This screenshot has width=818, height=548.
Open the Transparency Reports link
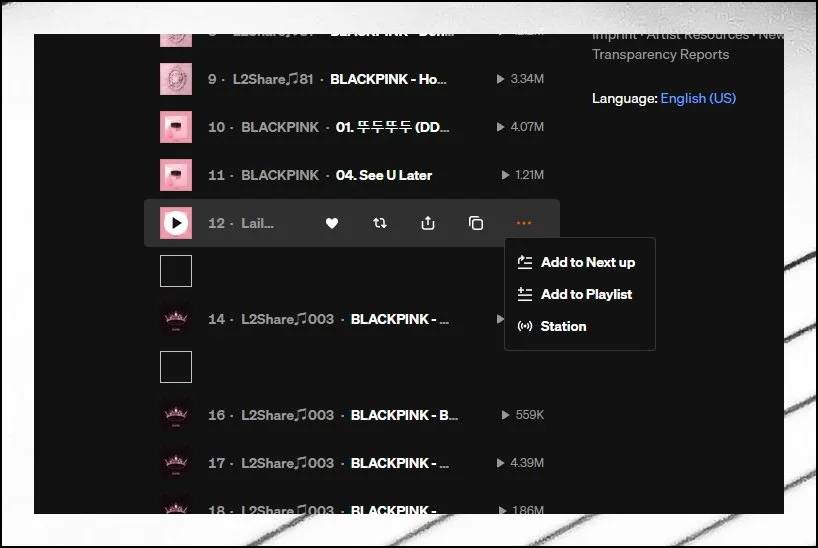click(660, 54)
